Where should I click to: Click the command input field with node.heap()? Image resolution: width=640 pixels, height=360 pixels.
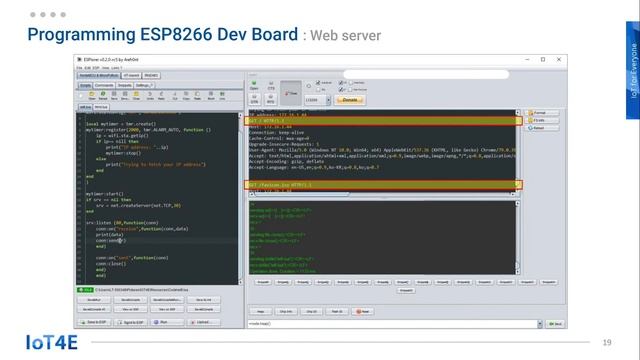[x=392, y=324]
